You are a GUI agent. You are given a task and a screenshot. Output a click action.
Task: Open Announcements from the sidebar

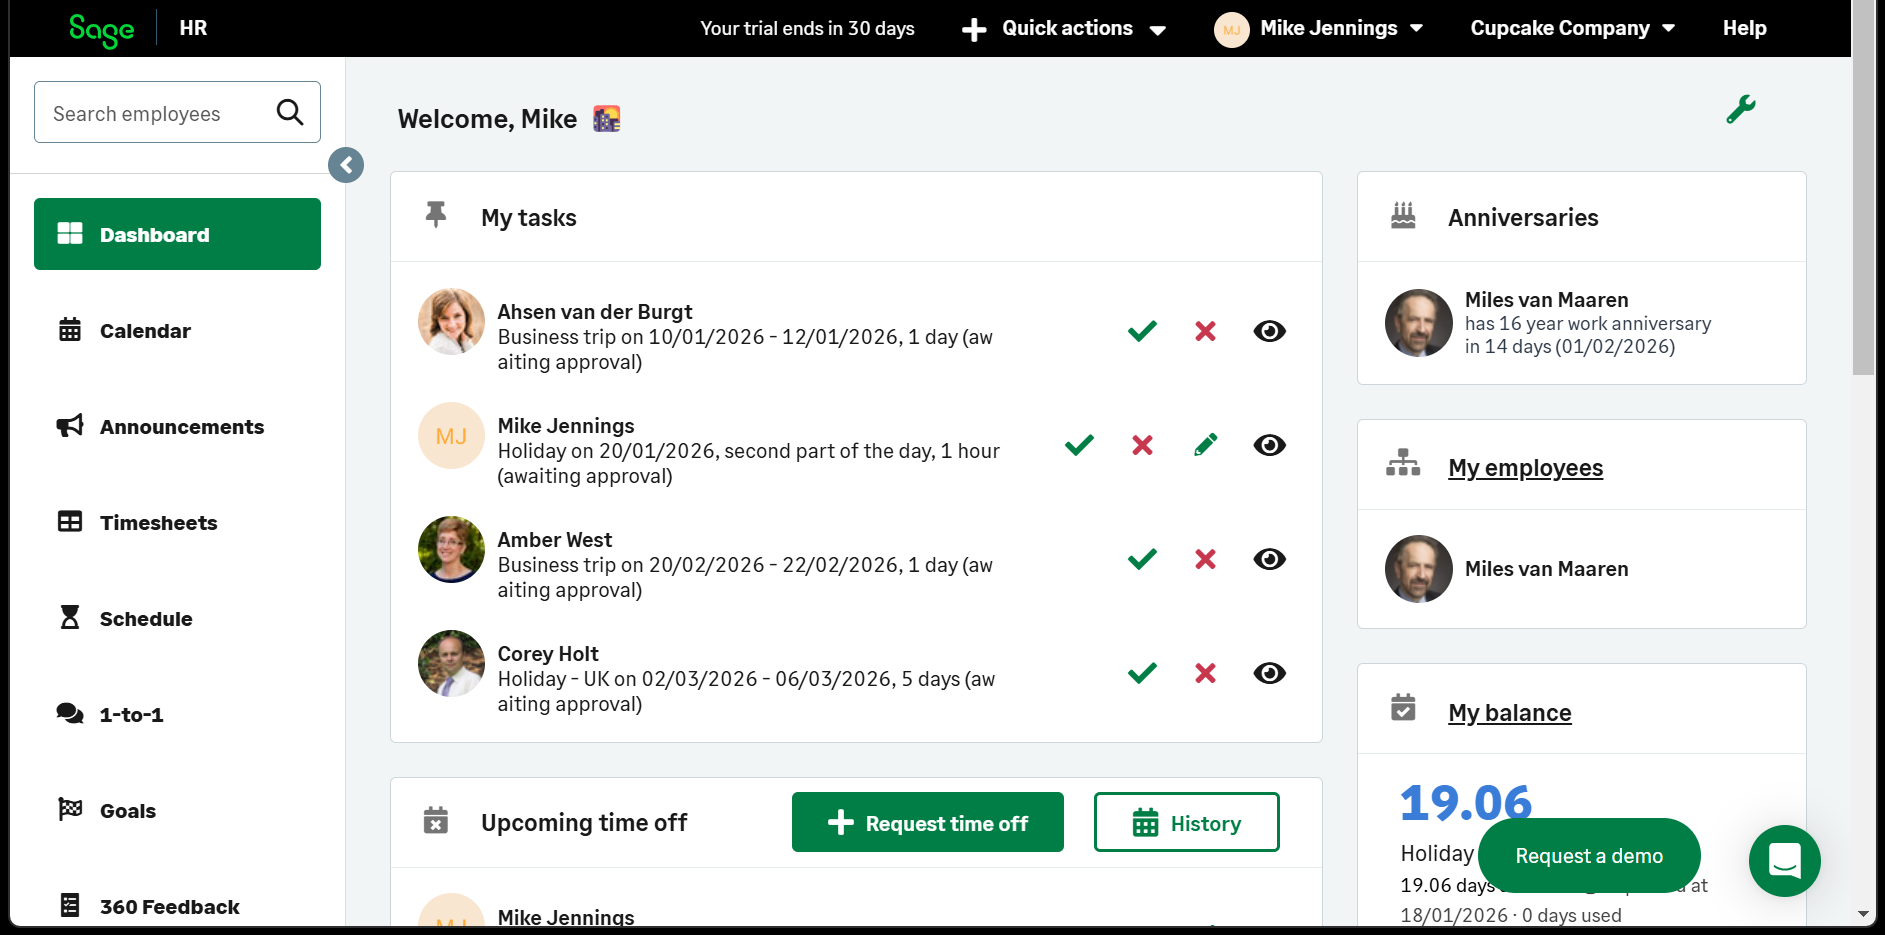pyautogui.click(x=69, y=426)
